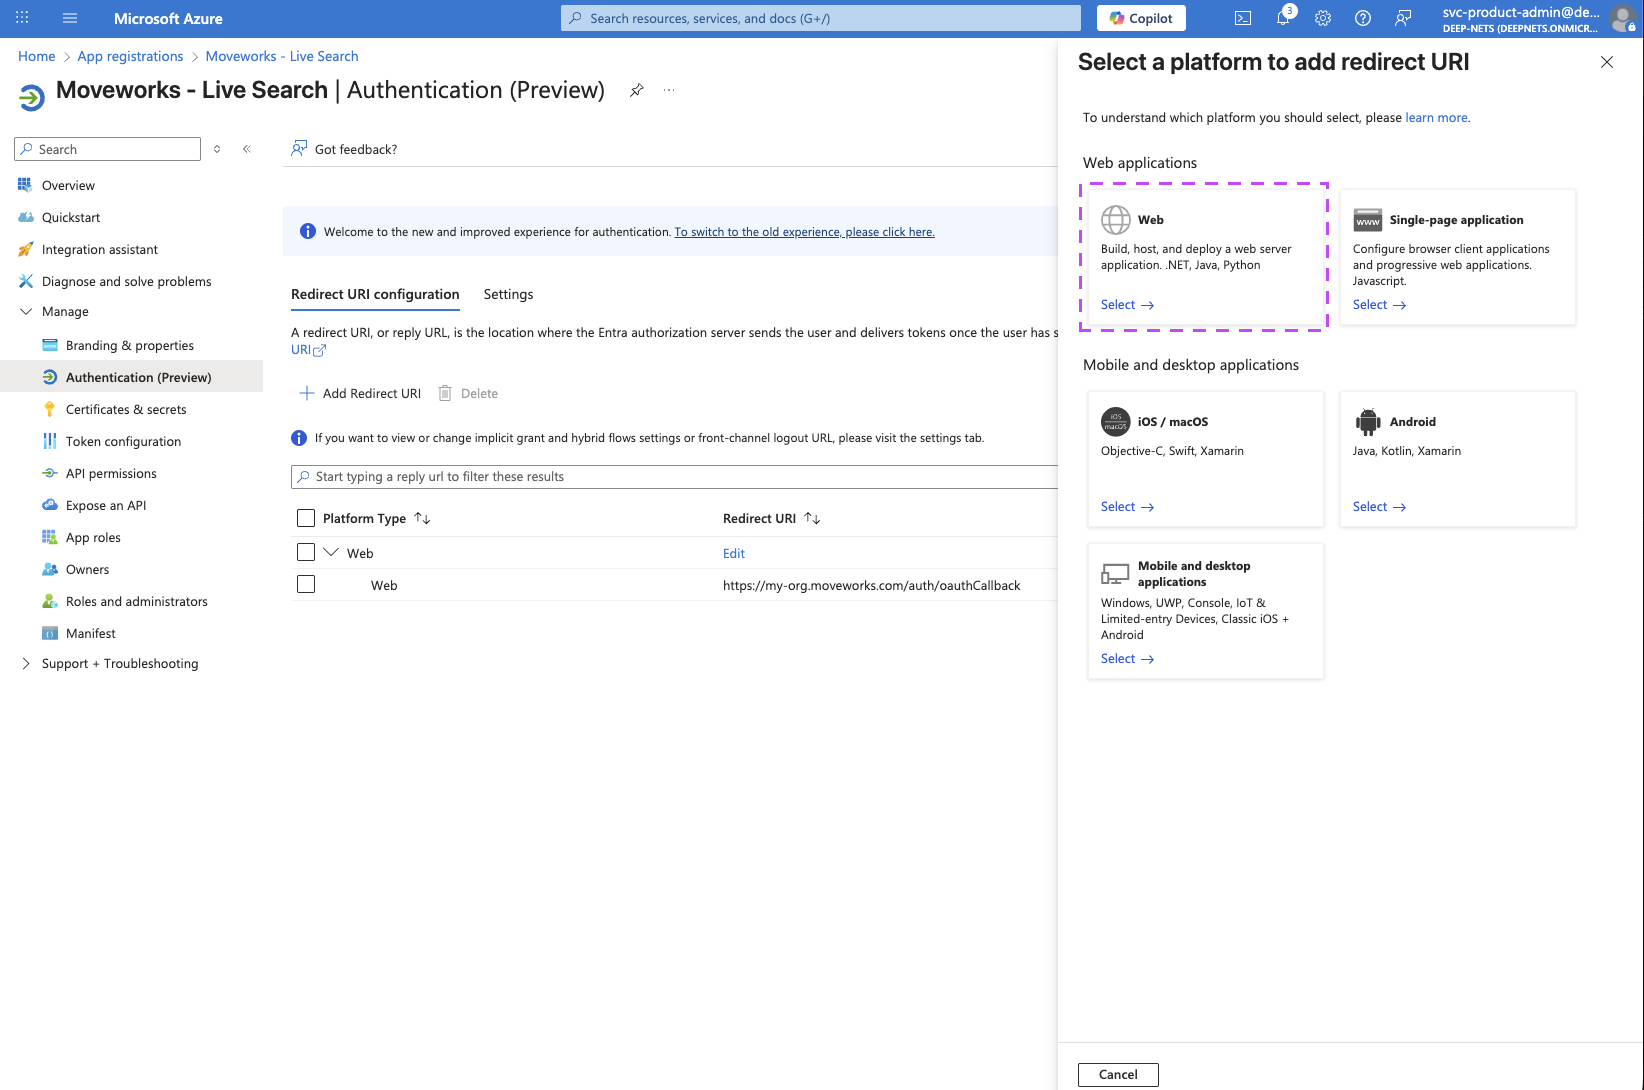
Task: Close the platform selection panel
Action: point(1607,62)
